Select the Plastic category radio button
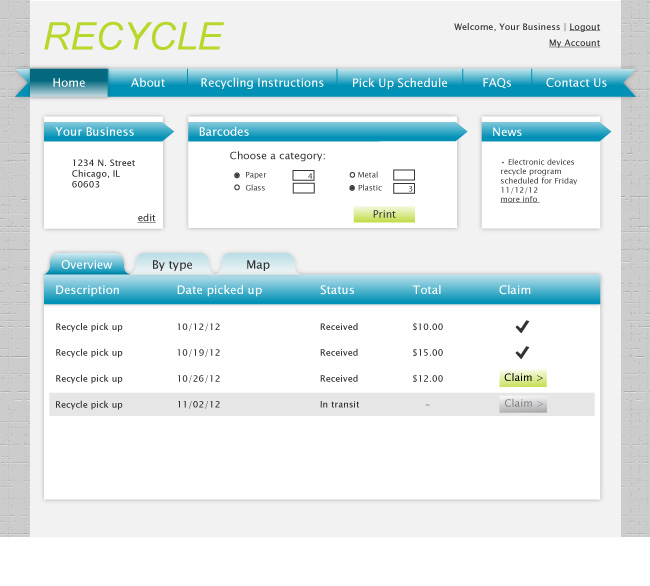The height and width of the screenshot is (586, 650). [352, 188]
